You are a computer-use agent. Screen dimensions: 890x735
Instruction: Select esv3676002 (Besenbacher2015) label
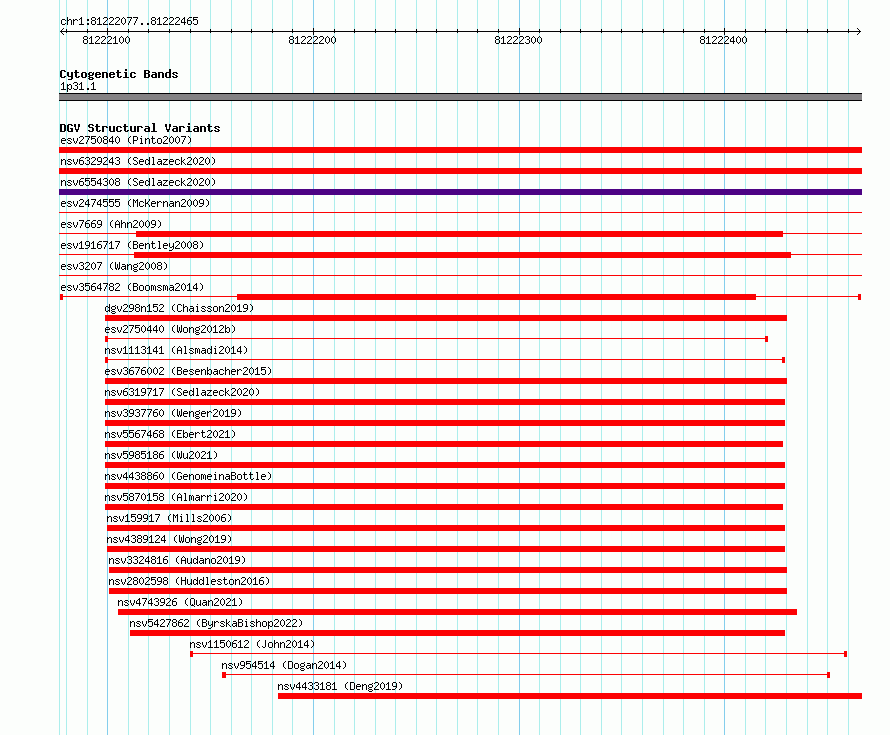coord(188,371)
